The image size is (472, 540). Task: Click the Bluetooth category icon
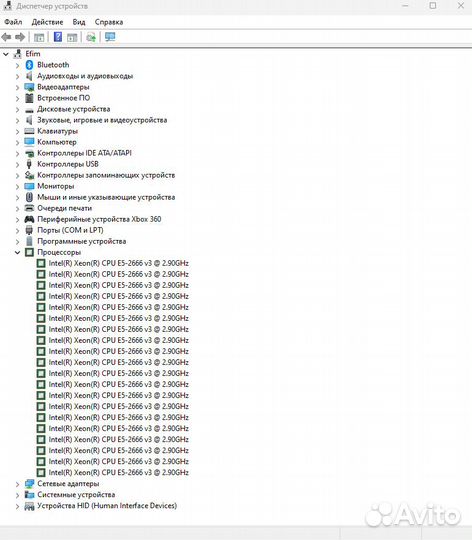point(29,65)
